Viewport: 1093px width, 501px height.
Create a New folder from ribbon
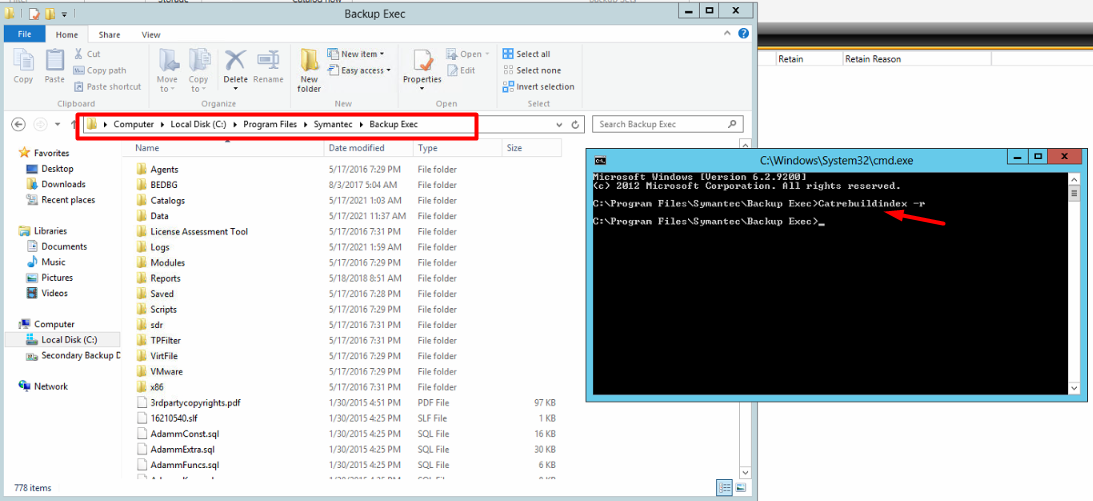click(x=309, y=68)
